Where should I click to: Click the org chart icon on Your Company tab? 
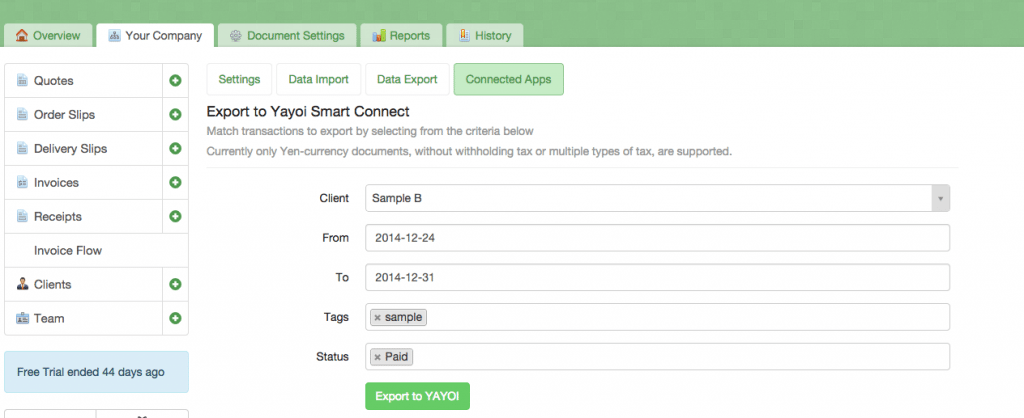pos(114,35)
